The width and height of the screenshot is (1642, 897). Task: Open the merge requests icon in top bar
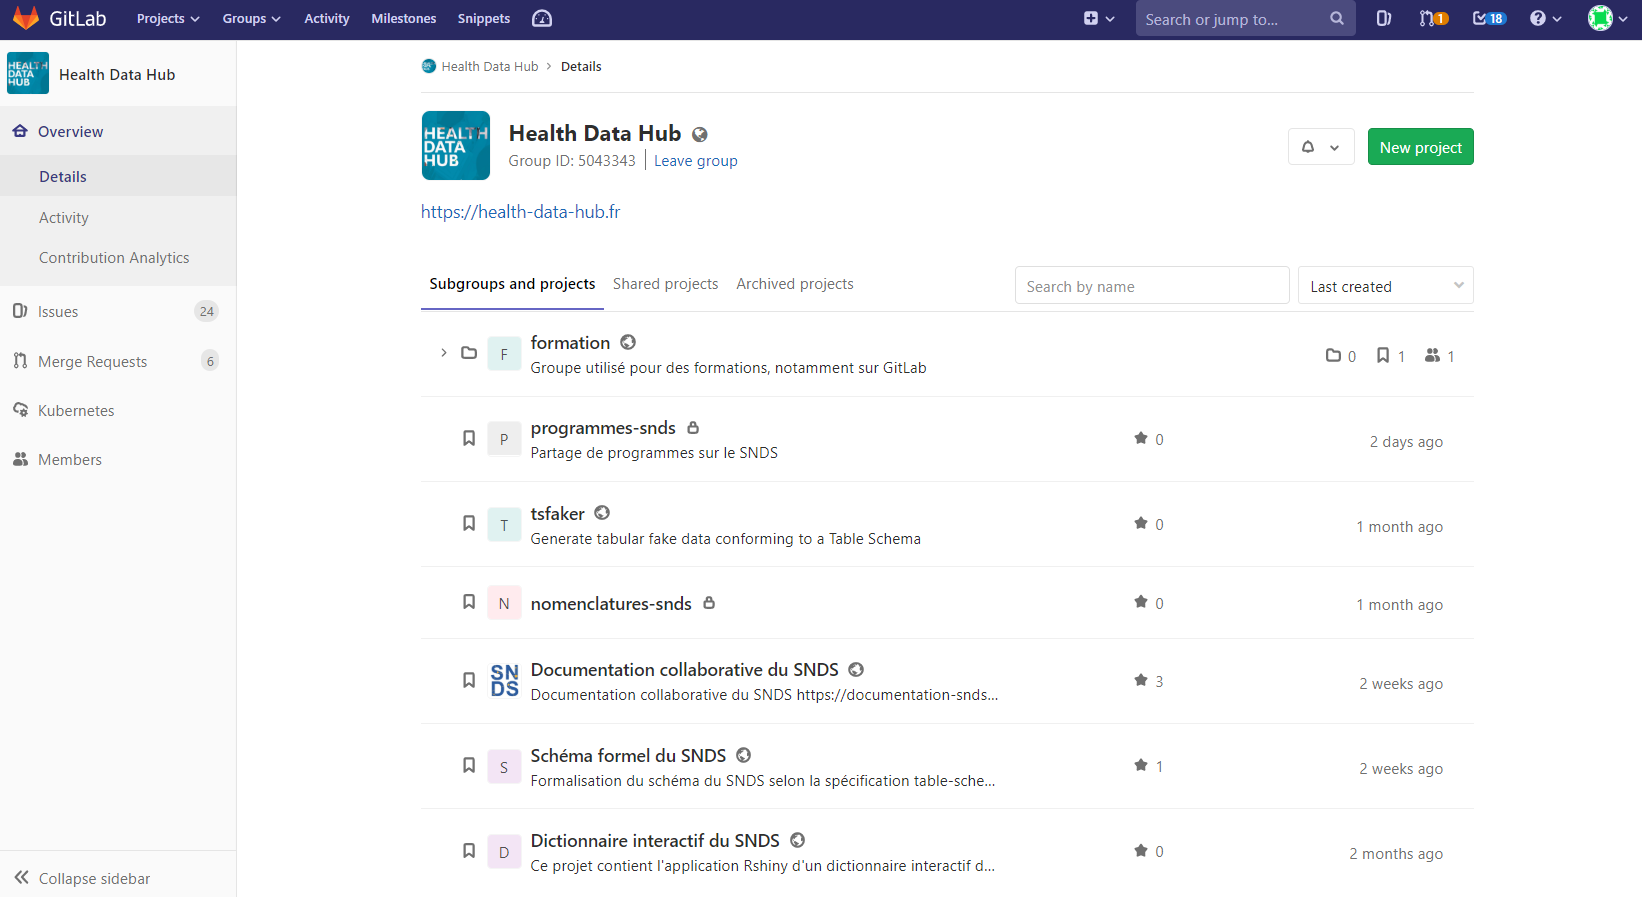1434,19
